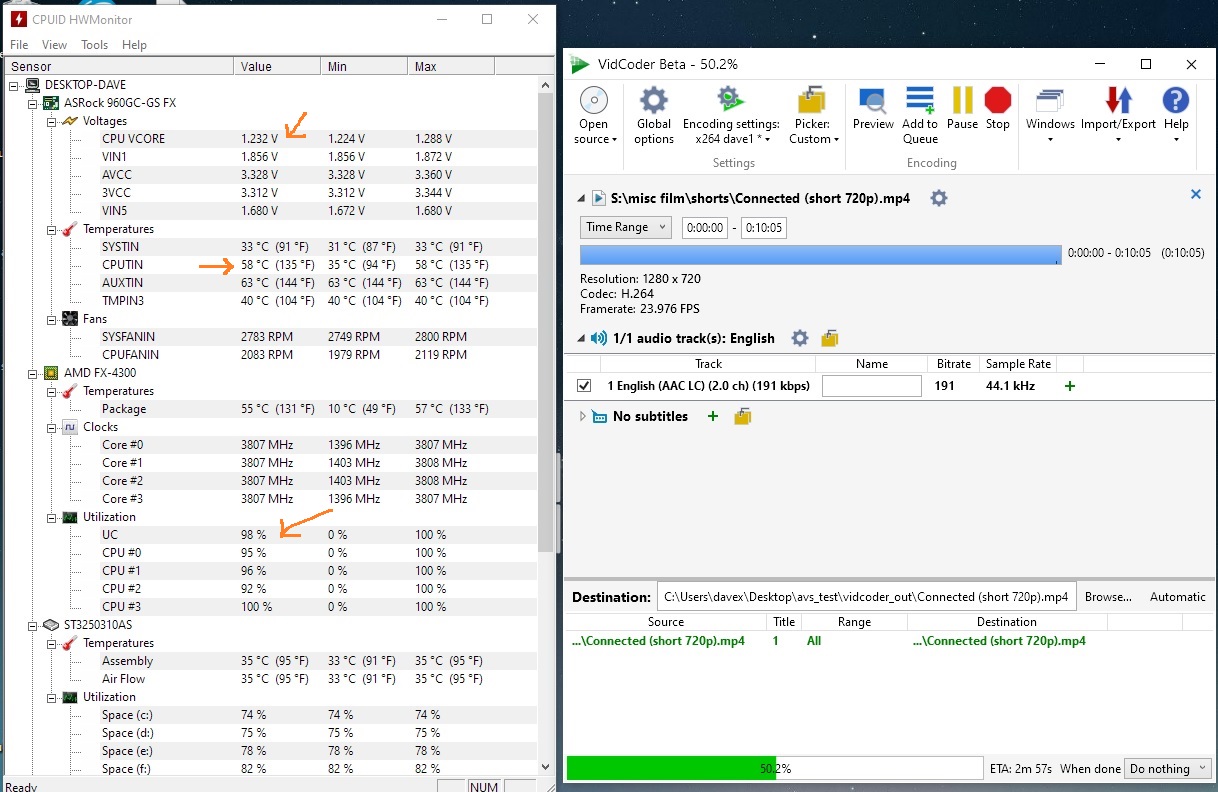Viewport: 1218px width, 792px height.
Task: Click the video file icon beside source path
Action: [599, 198]
